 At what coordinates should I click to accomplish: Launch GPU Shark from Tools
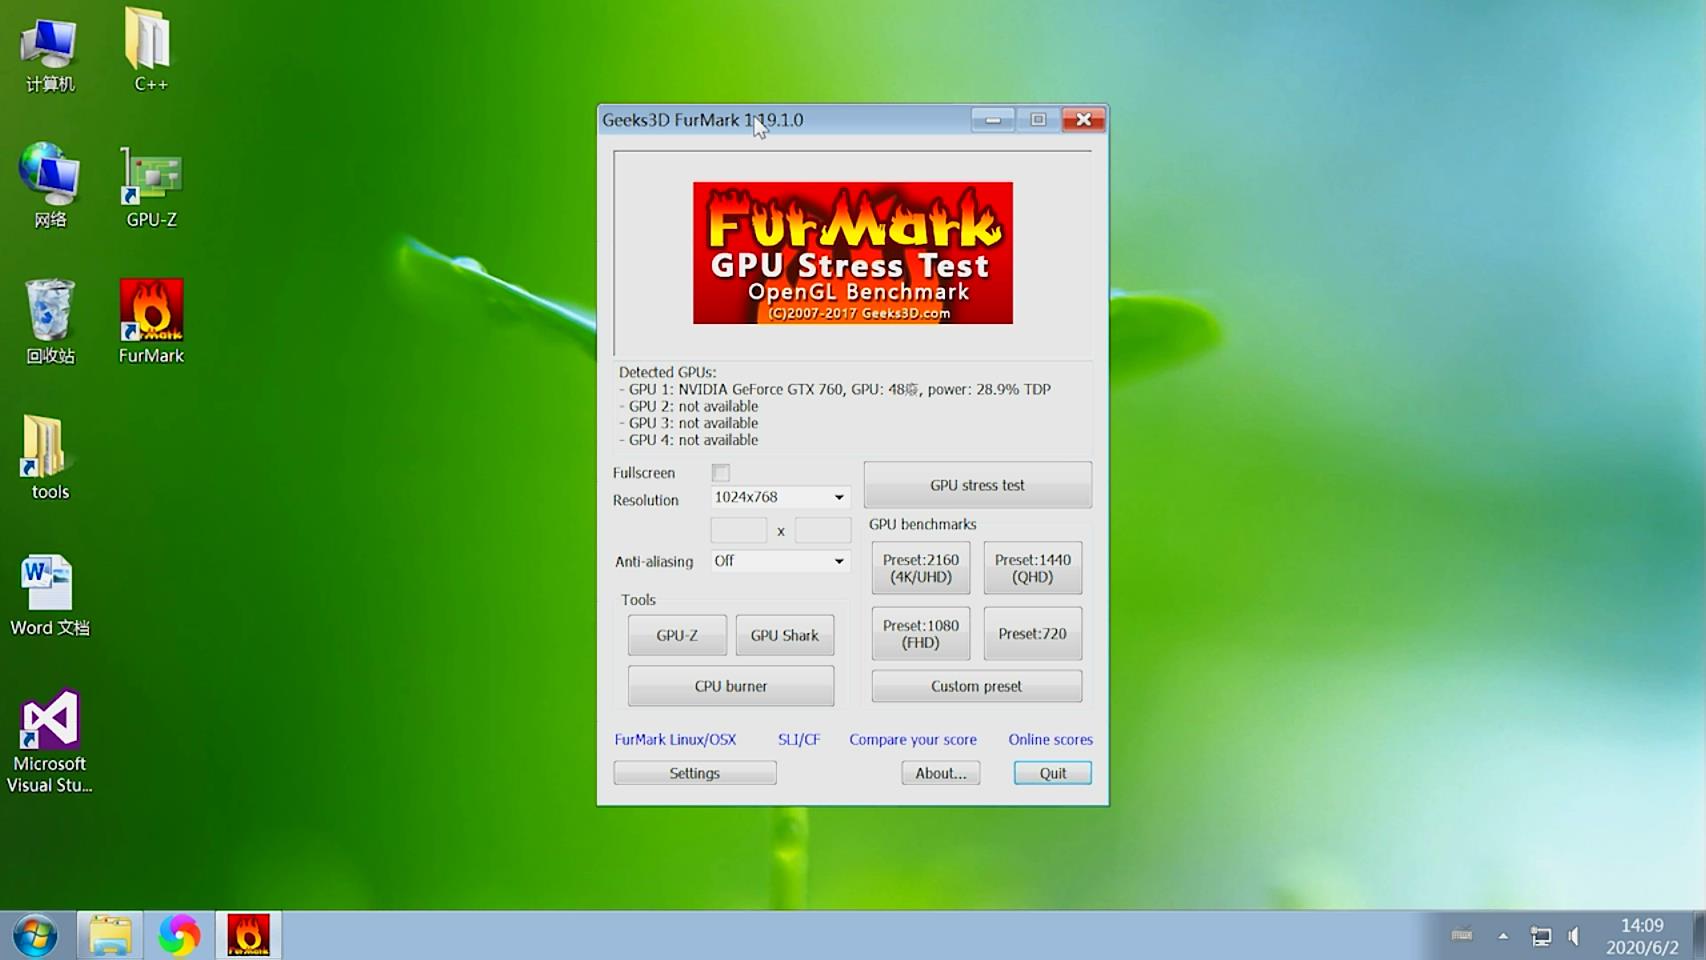(784, 634)
